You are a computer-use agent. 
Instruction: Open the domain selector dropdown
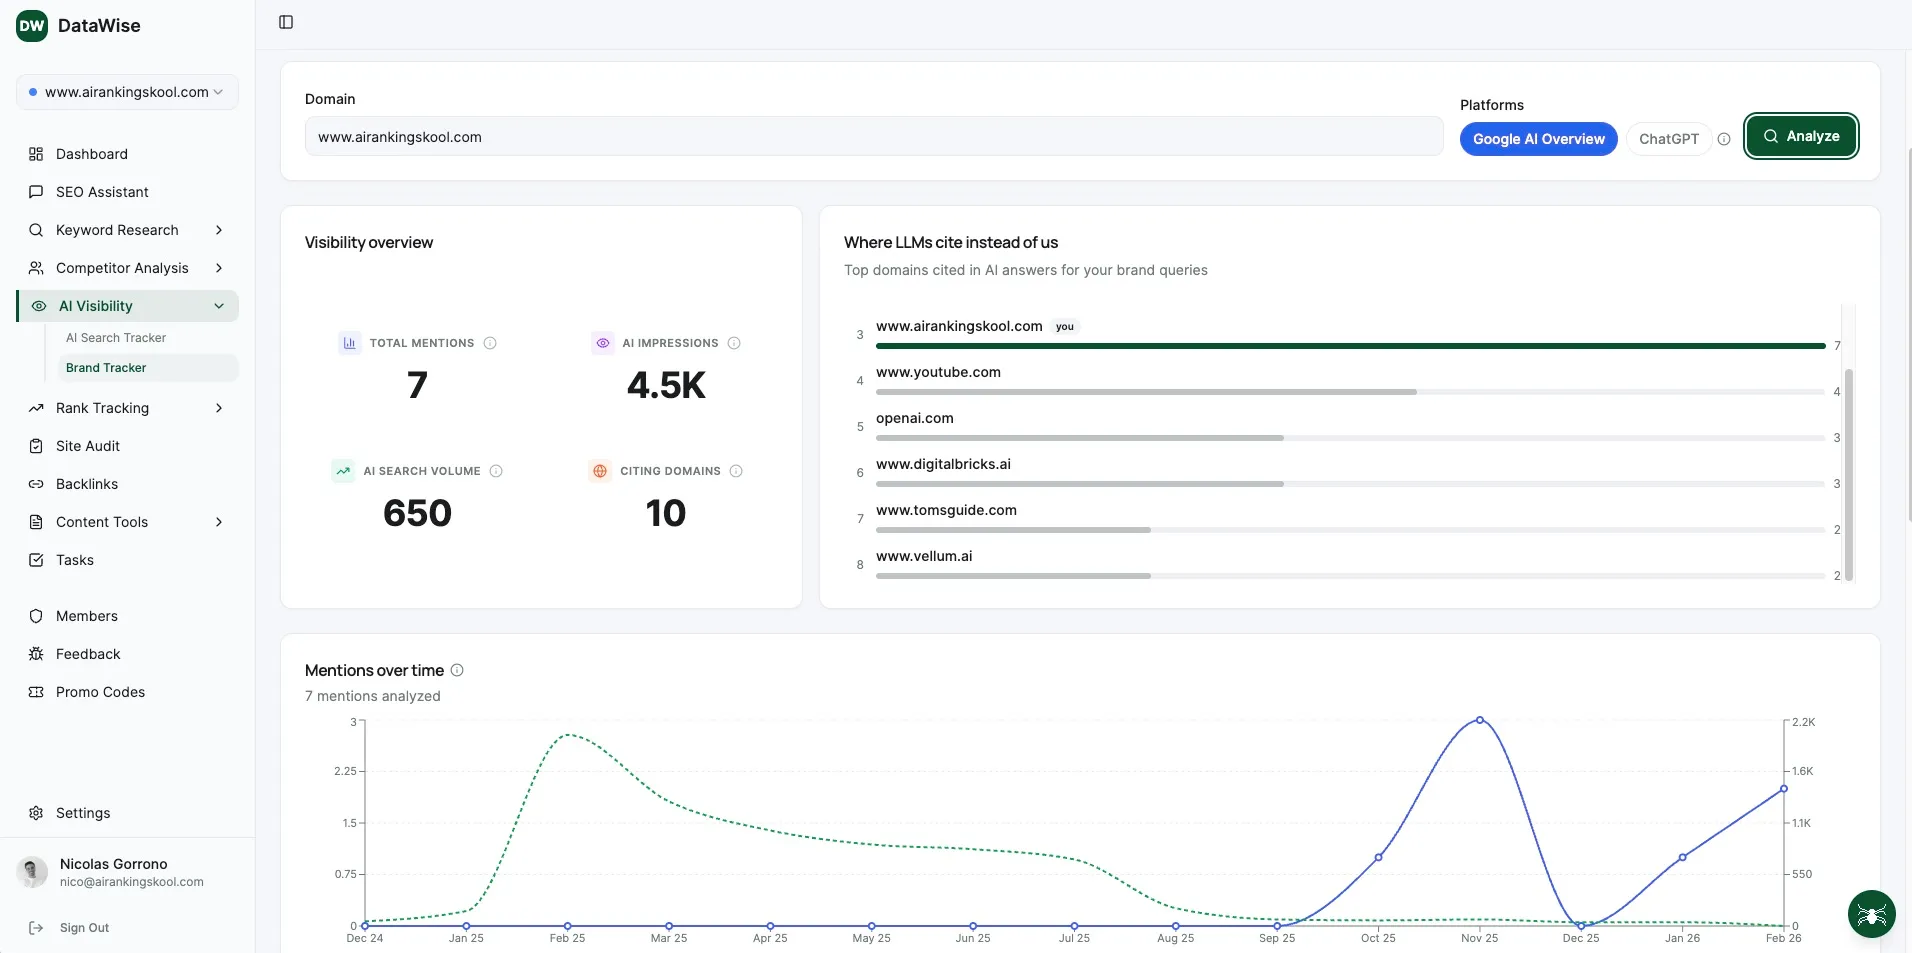[127, 91]
